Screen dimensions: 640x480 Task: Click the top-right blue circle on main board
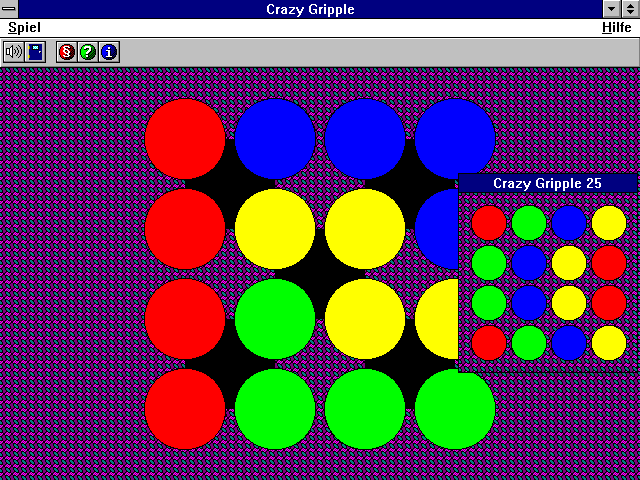tap(455, 139)
